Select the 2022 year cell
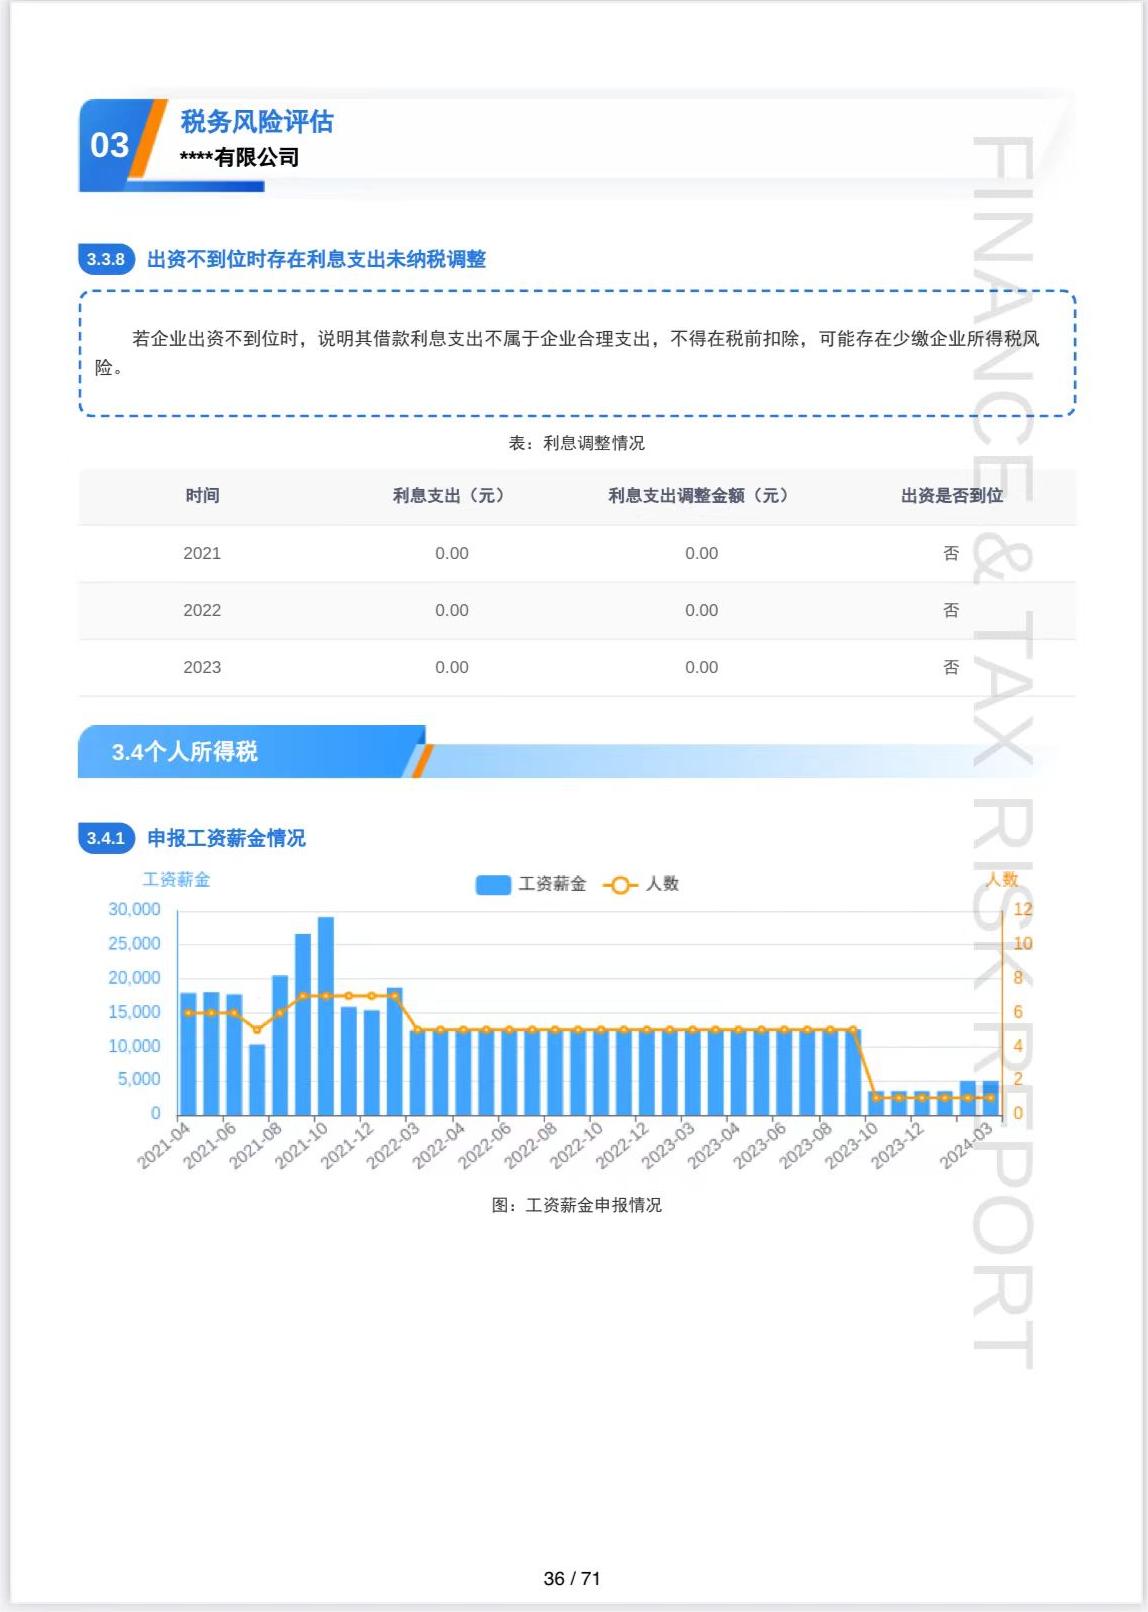This screenshot has height=1612, width=1148. point(202,611)
